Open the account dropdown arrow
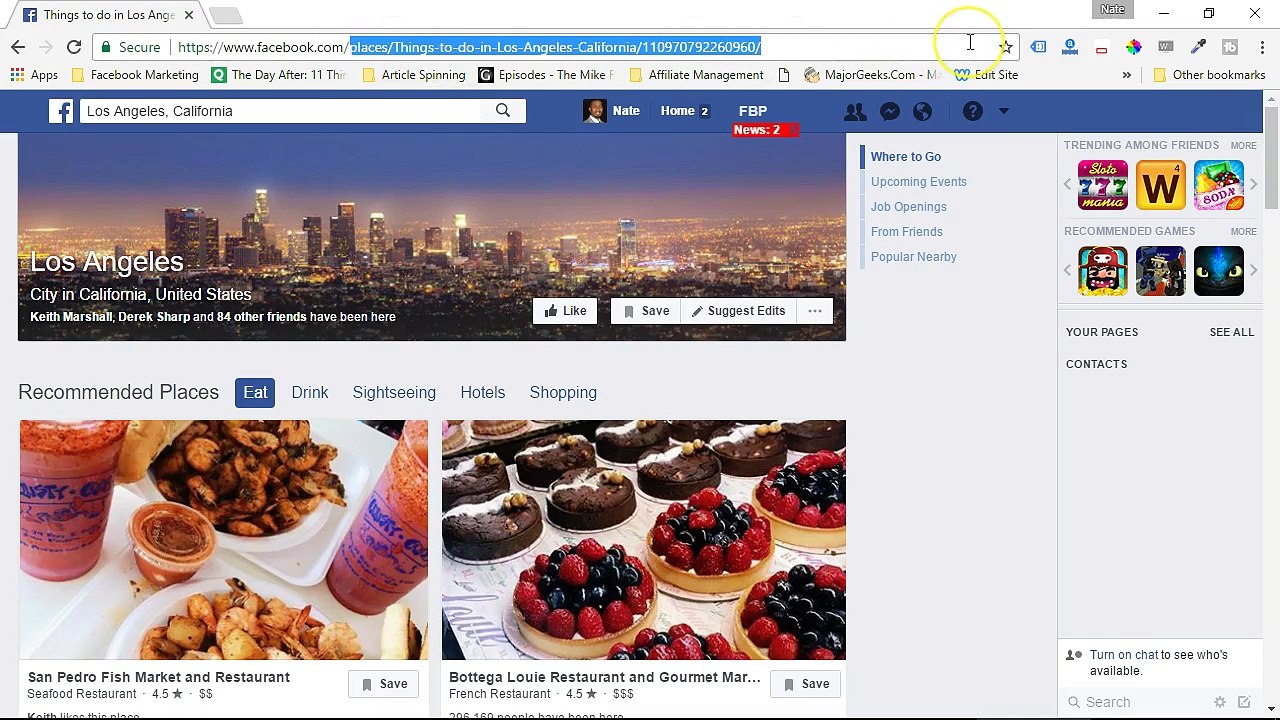This screenshot has width=1280, height=720. click(x=1003, y=112)
